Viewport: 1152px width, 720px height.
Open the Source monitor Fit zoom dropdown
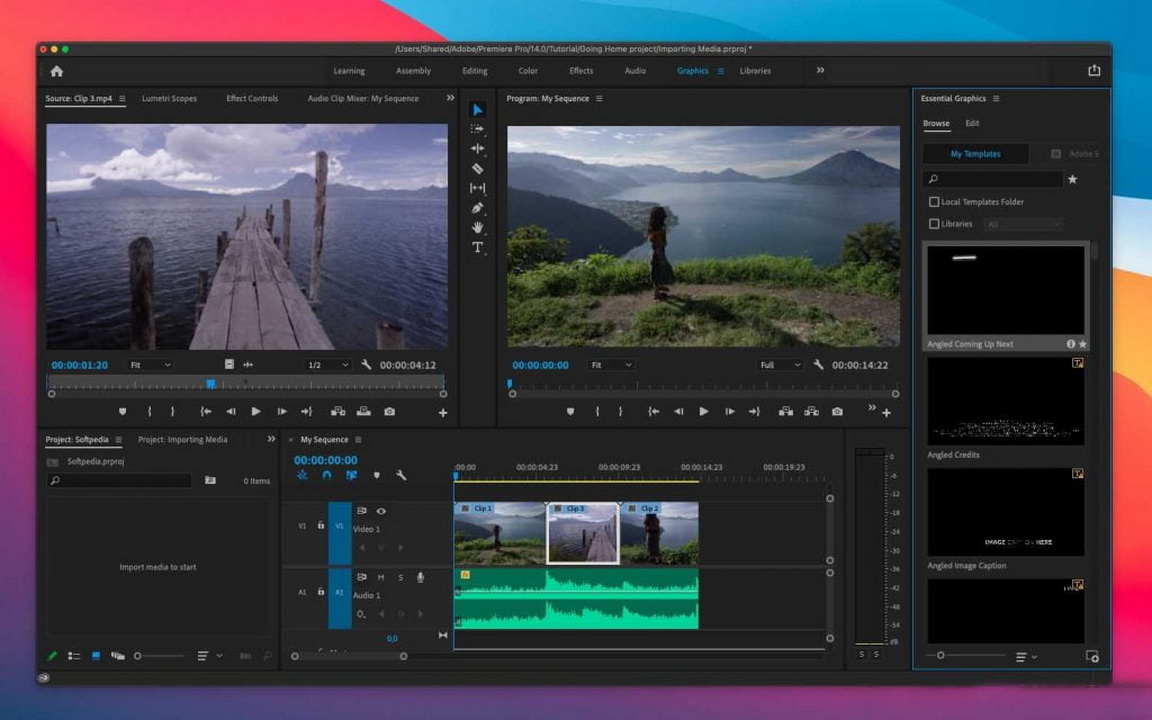[150, 365]
